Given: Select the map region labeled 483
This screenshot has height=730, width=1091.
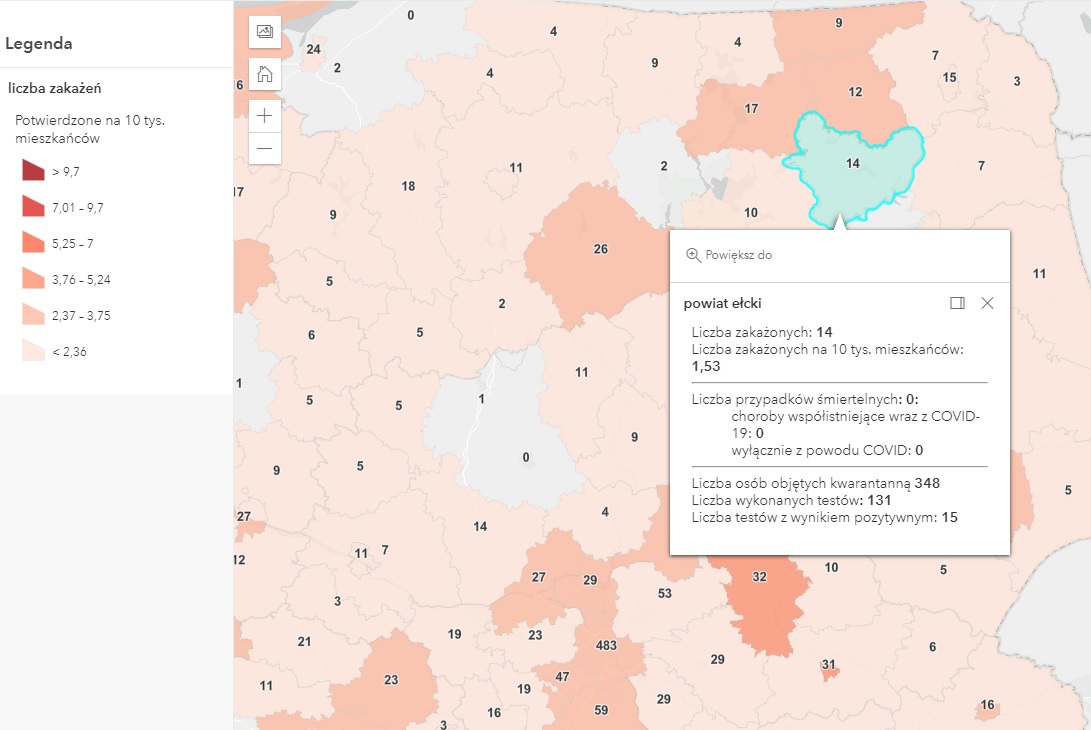Looking at the screenshot, I should point(606,645).
